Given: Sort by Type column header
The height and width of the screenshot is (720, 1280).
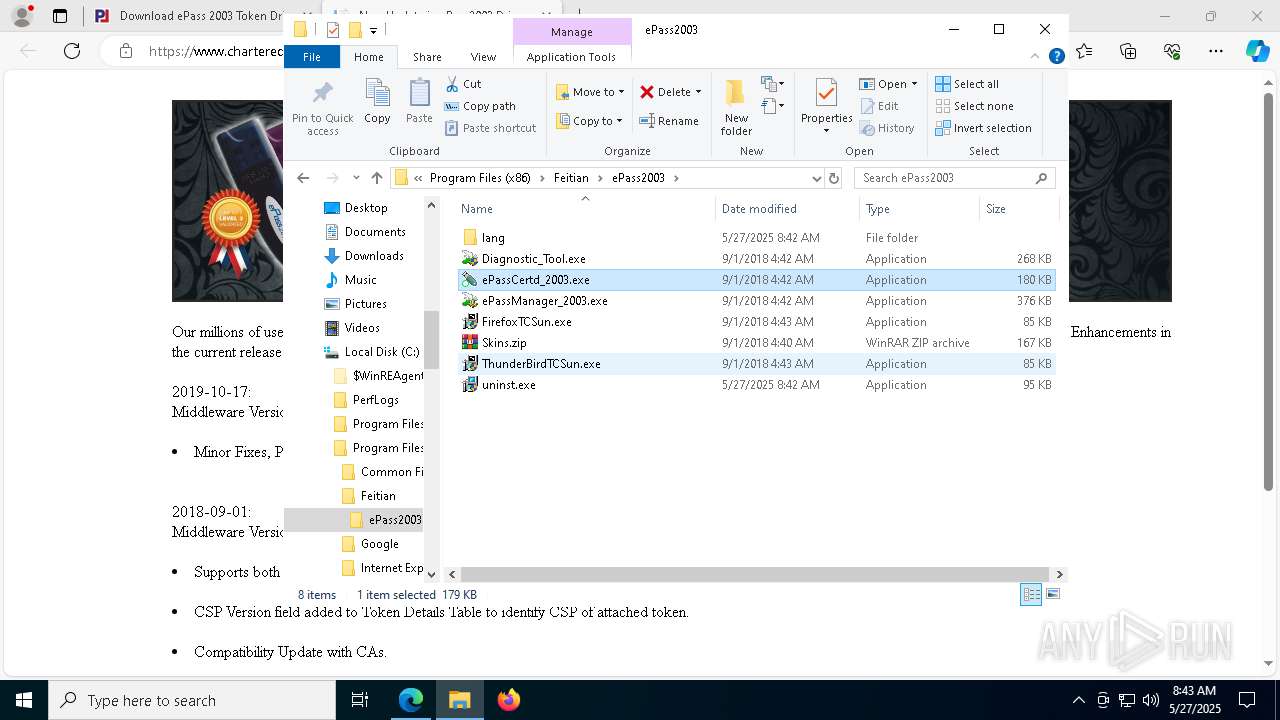Looking at the screenshot, I should point(919,209).
